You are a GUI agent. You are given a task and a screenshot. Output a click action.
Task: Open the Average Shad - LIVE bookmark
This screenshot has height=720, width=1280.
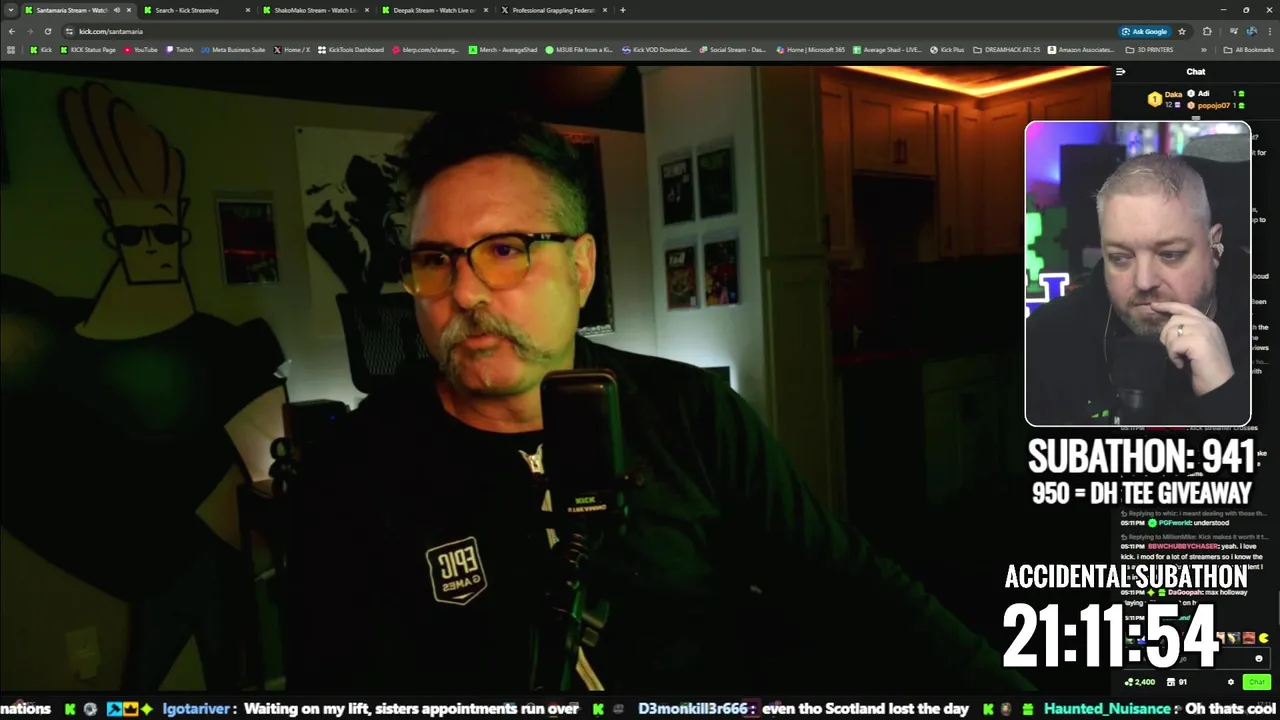[887, 49]
